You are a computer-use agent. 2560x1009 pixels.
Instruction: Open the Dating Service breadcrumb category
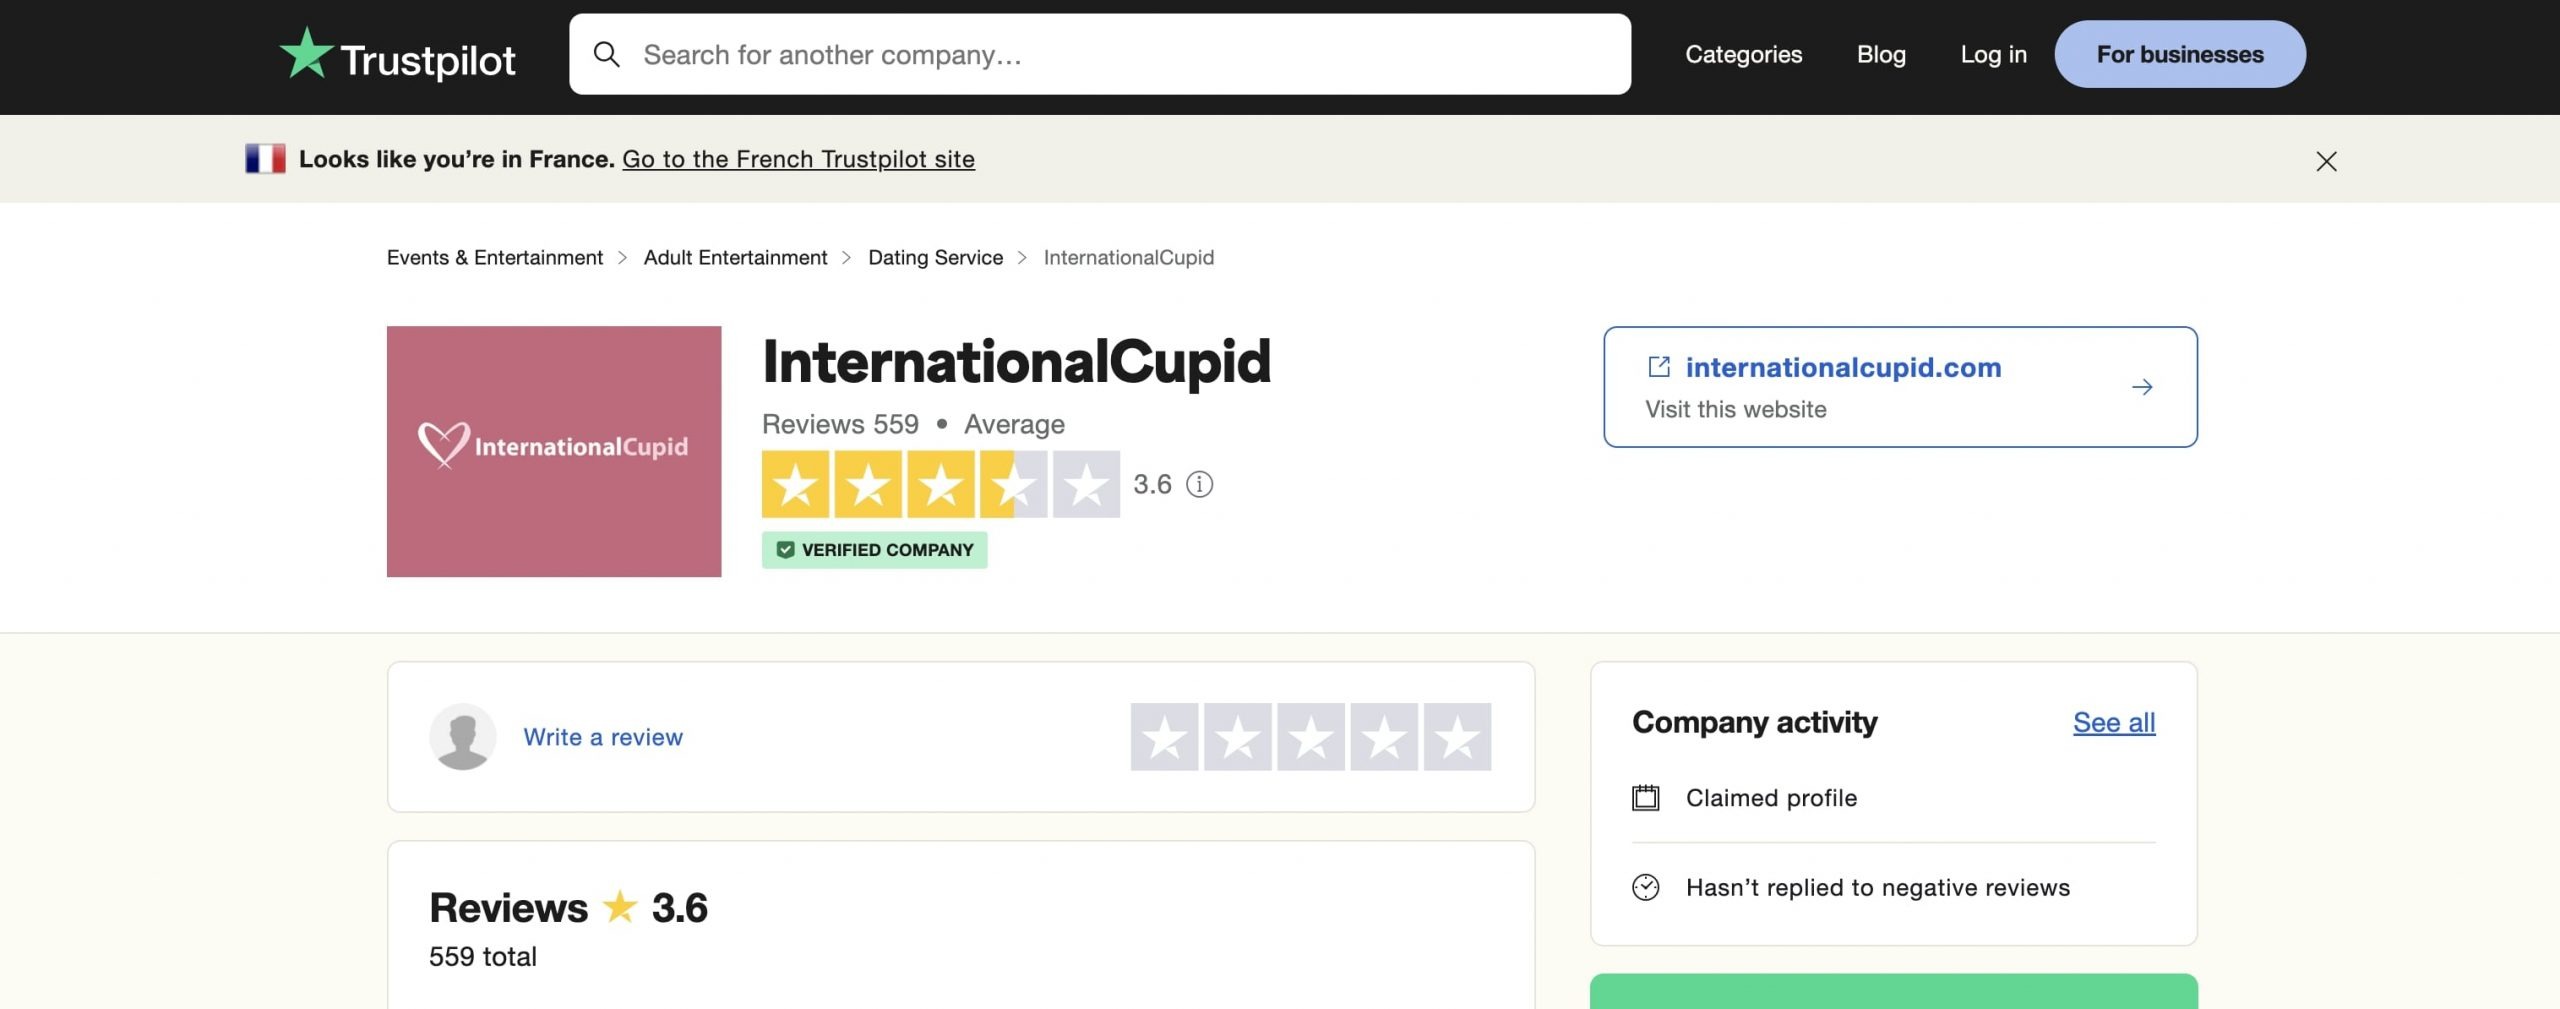click(x=934, y=257)
